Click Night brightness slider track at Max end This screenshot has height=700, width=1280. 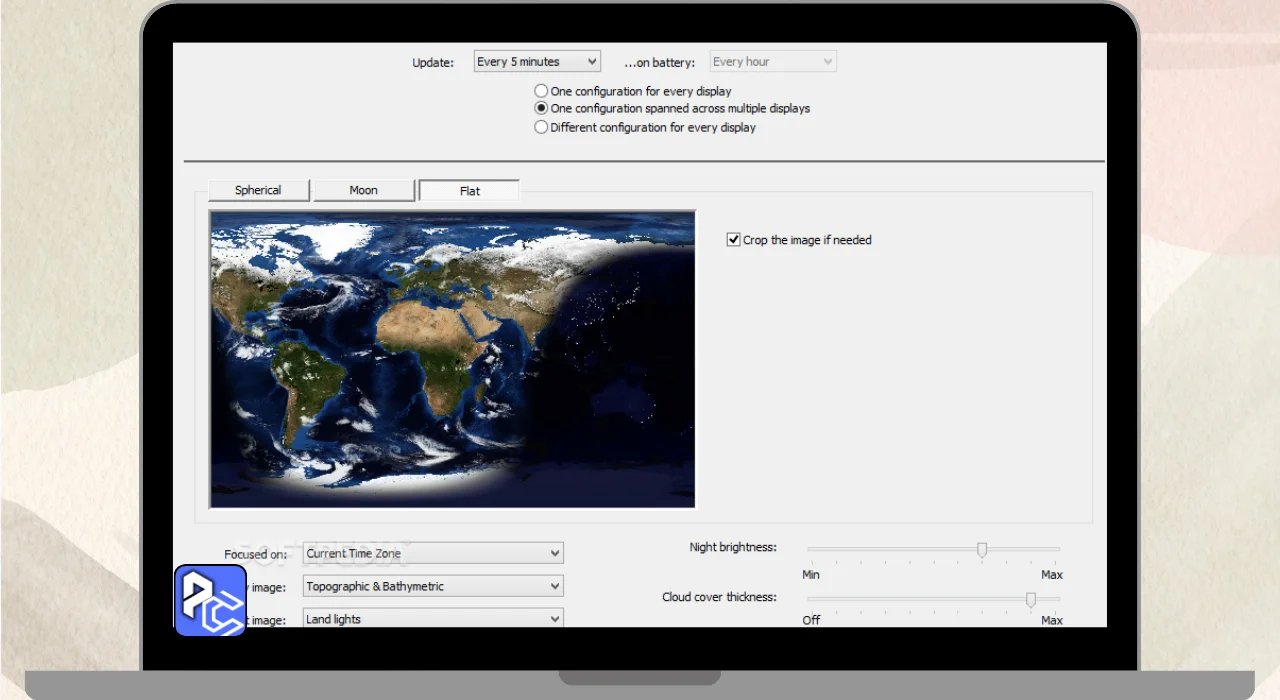1056,549
